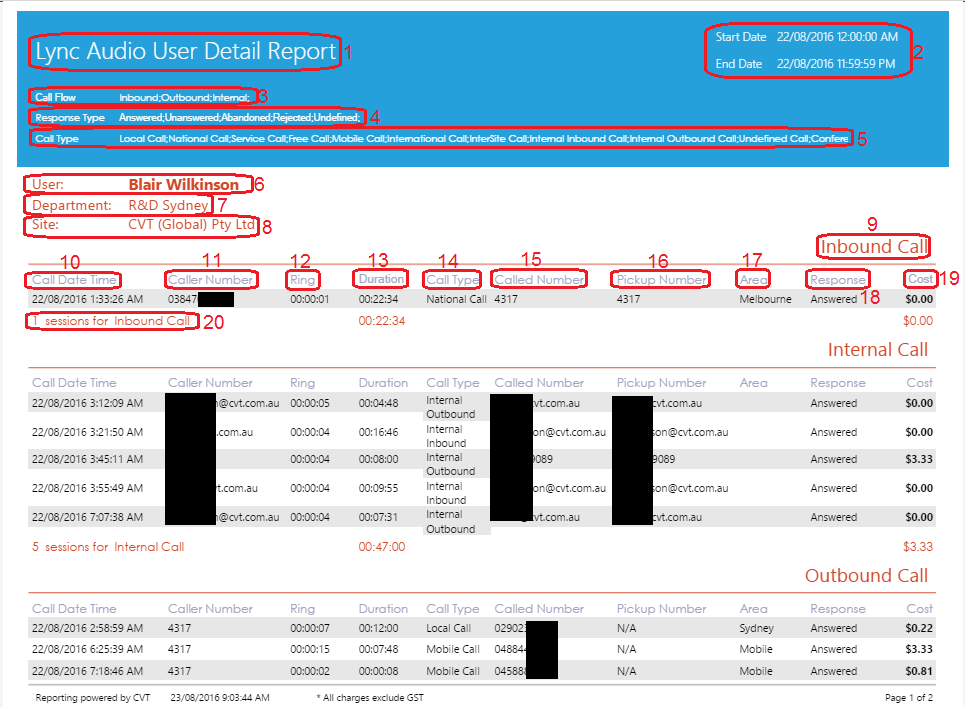The height and width of the screenshot is (707, 965).
Task: Click the Sydney area cell
Action: coord(756,628)
